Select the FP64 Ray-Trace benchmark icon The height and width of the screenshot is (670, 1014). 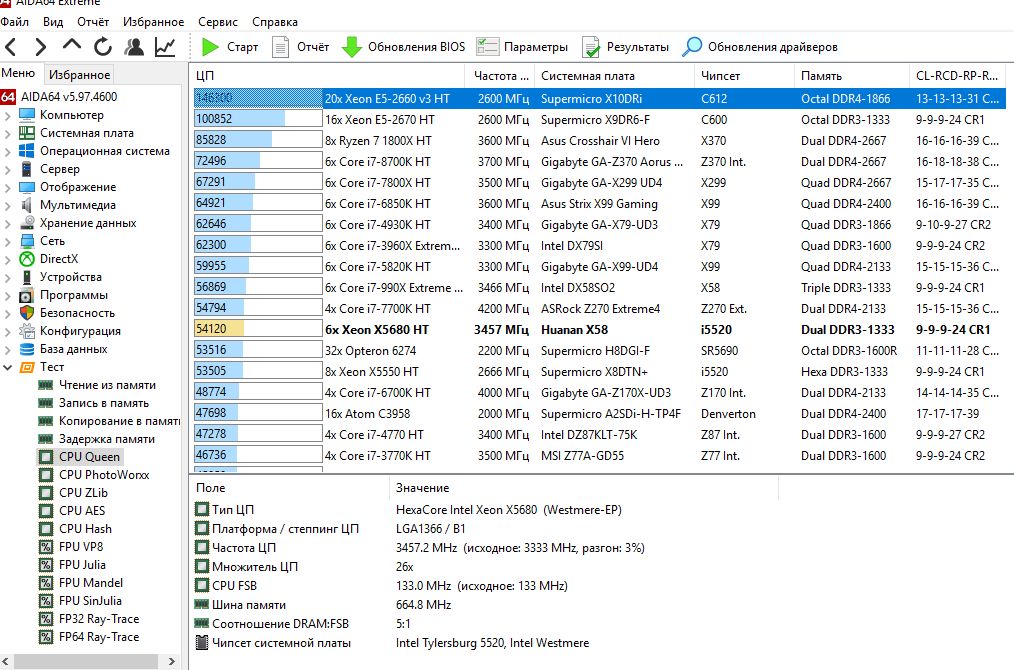pyautogui.click(x=45, y=638)
